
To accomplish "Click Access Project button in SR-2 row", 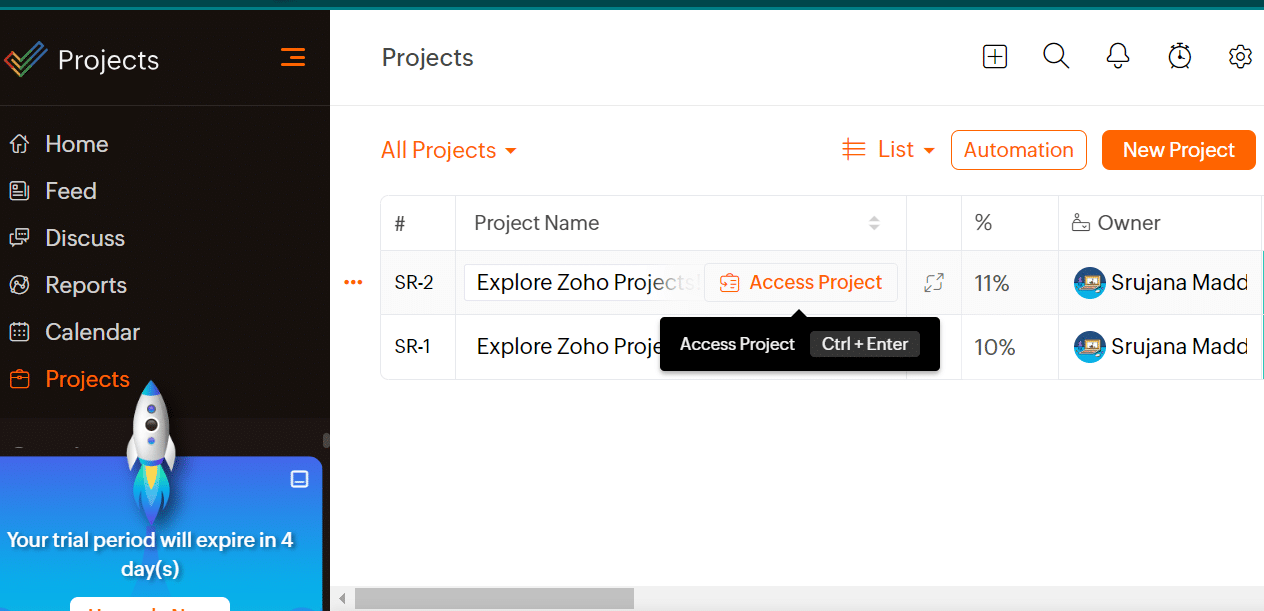I will tap(801, 283).
